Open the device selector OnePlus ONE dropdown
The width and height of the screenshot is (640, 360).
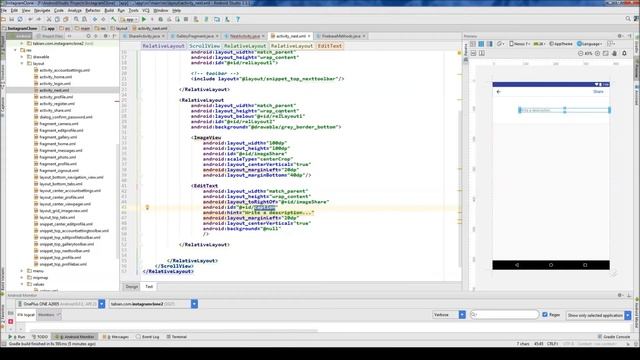pos(60,304)
